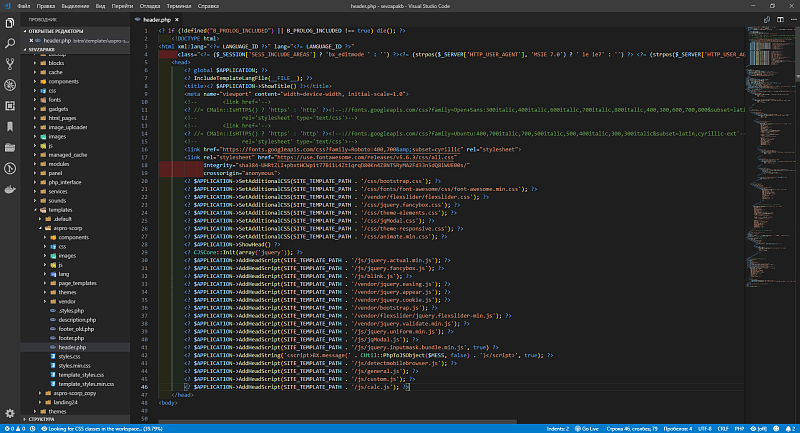Expand the managed_cache folder
The image size is (800, 433).
click(x=67, y=155)
